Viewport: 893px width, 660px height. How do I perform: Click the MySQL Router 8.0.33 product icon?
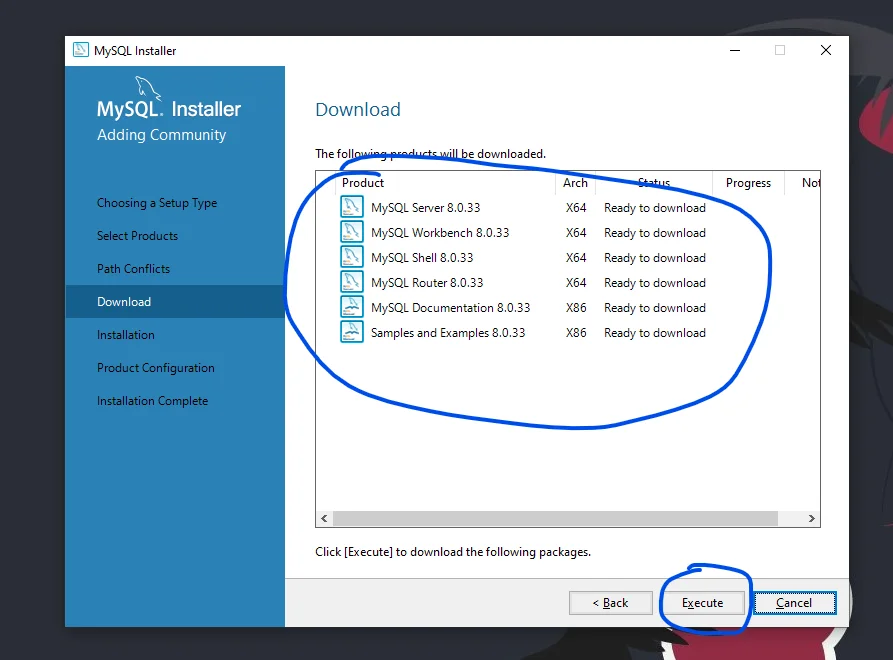coord(351,282)
